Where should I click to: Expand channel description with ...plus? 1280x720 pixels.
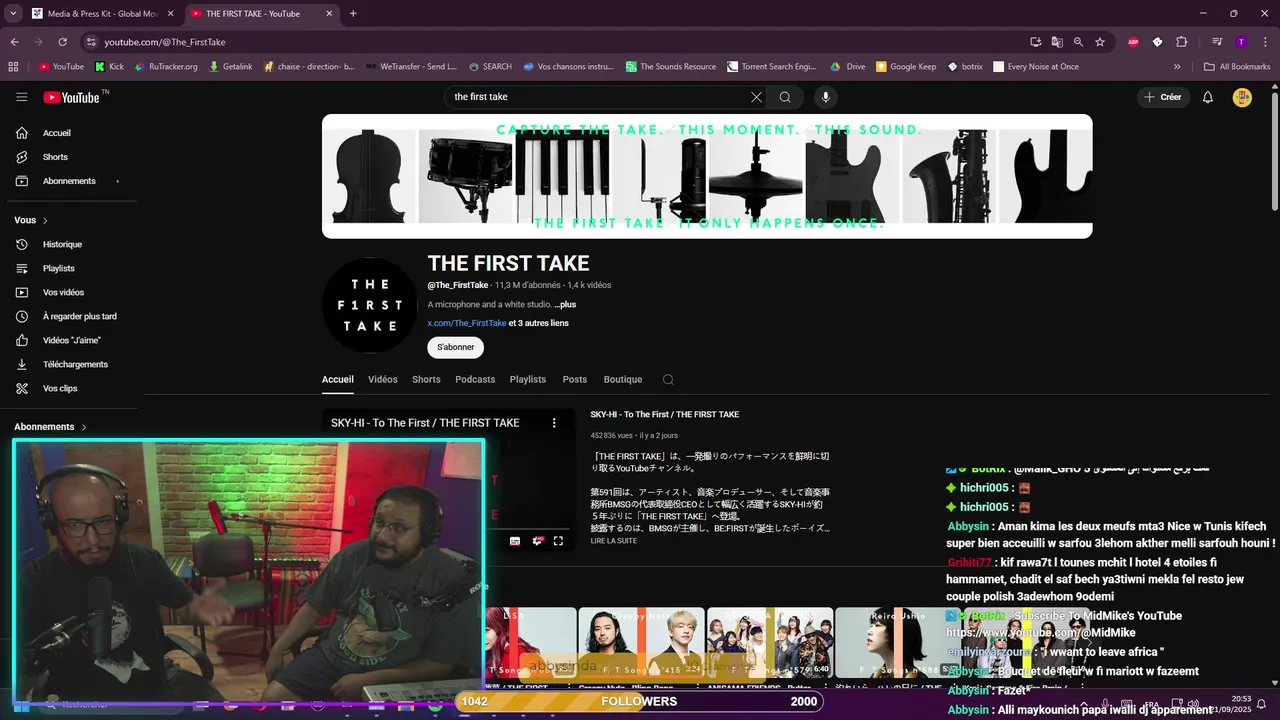[565, 304]
